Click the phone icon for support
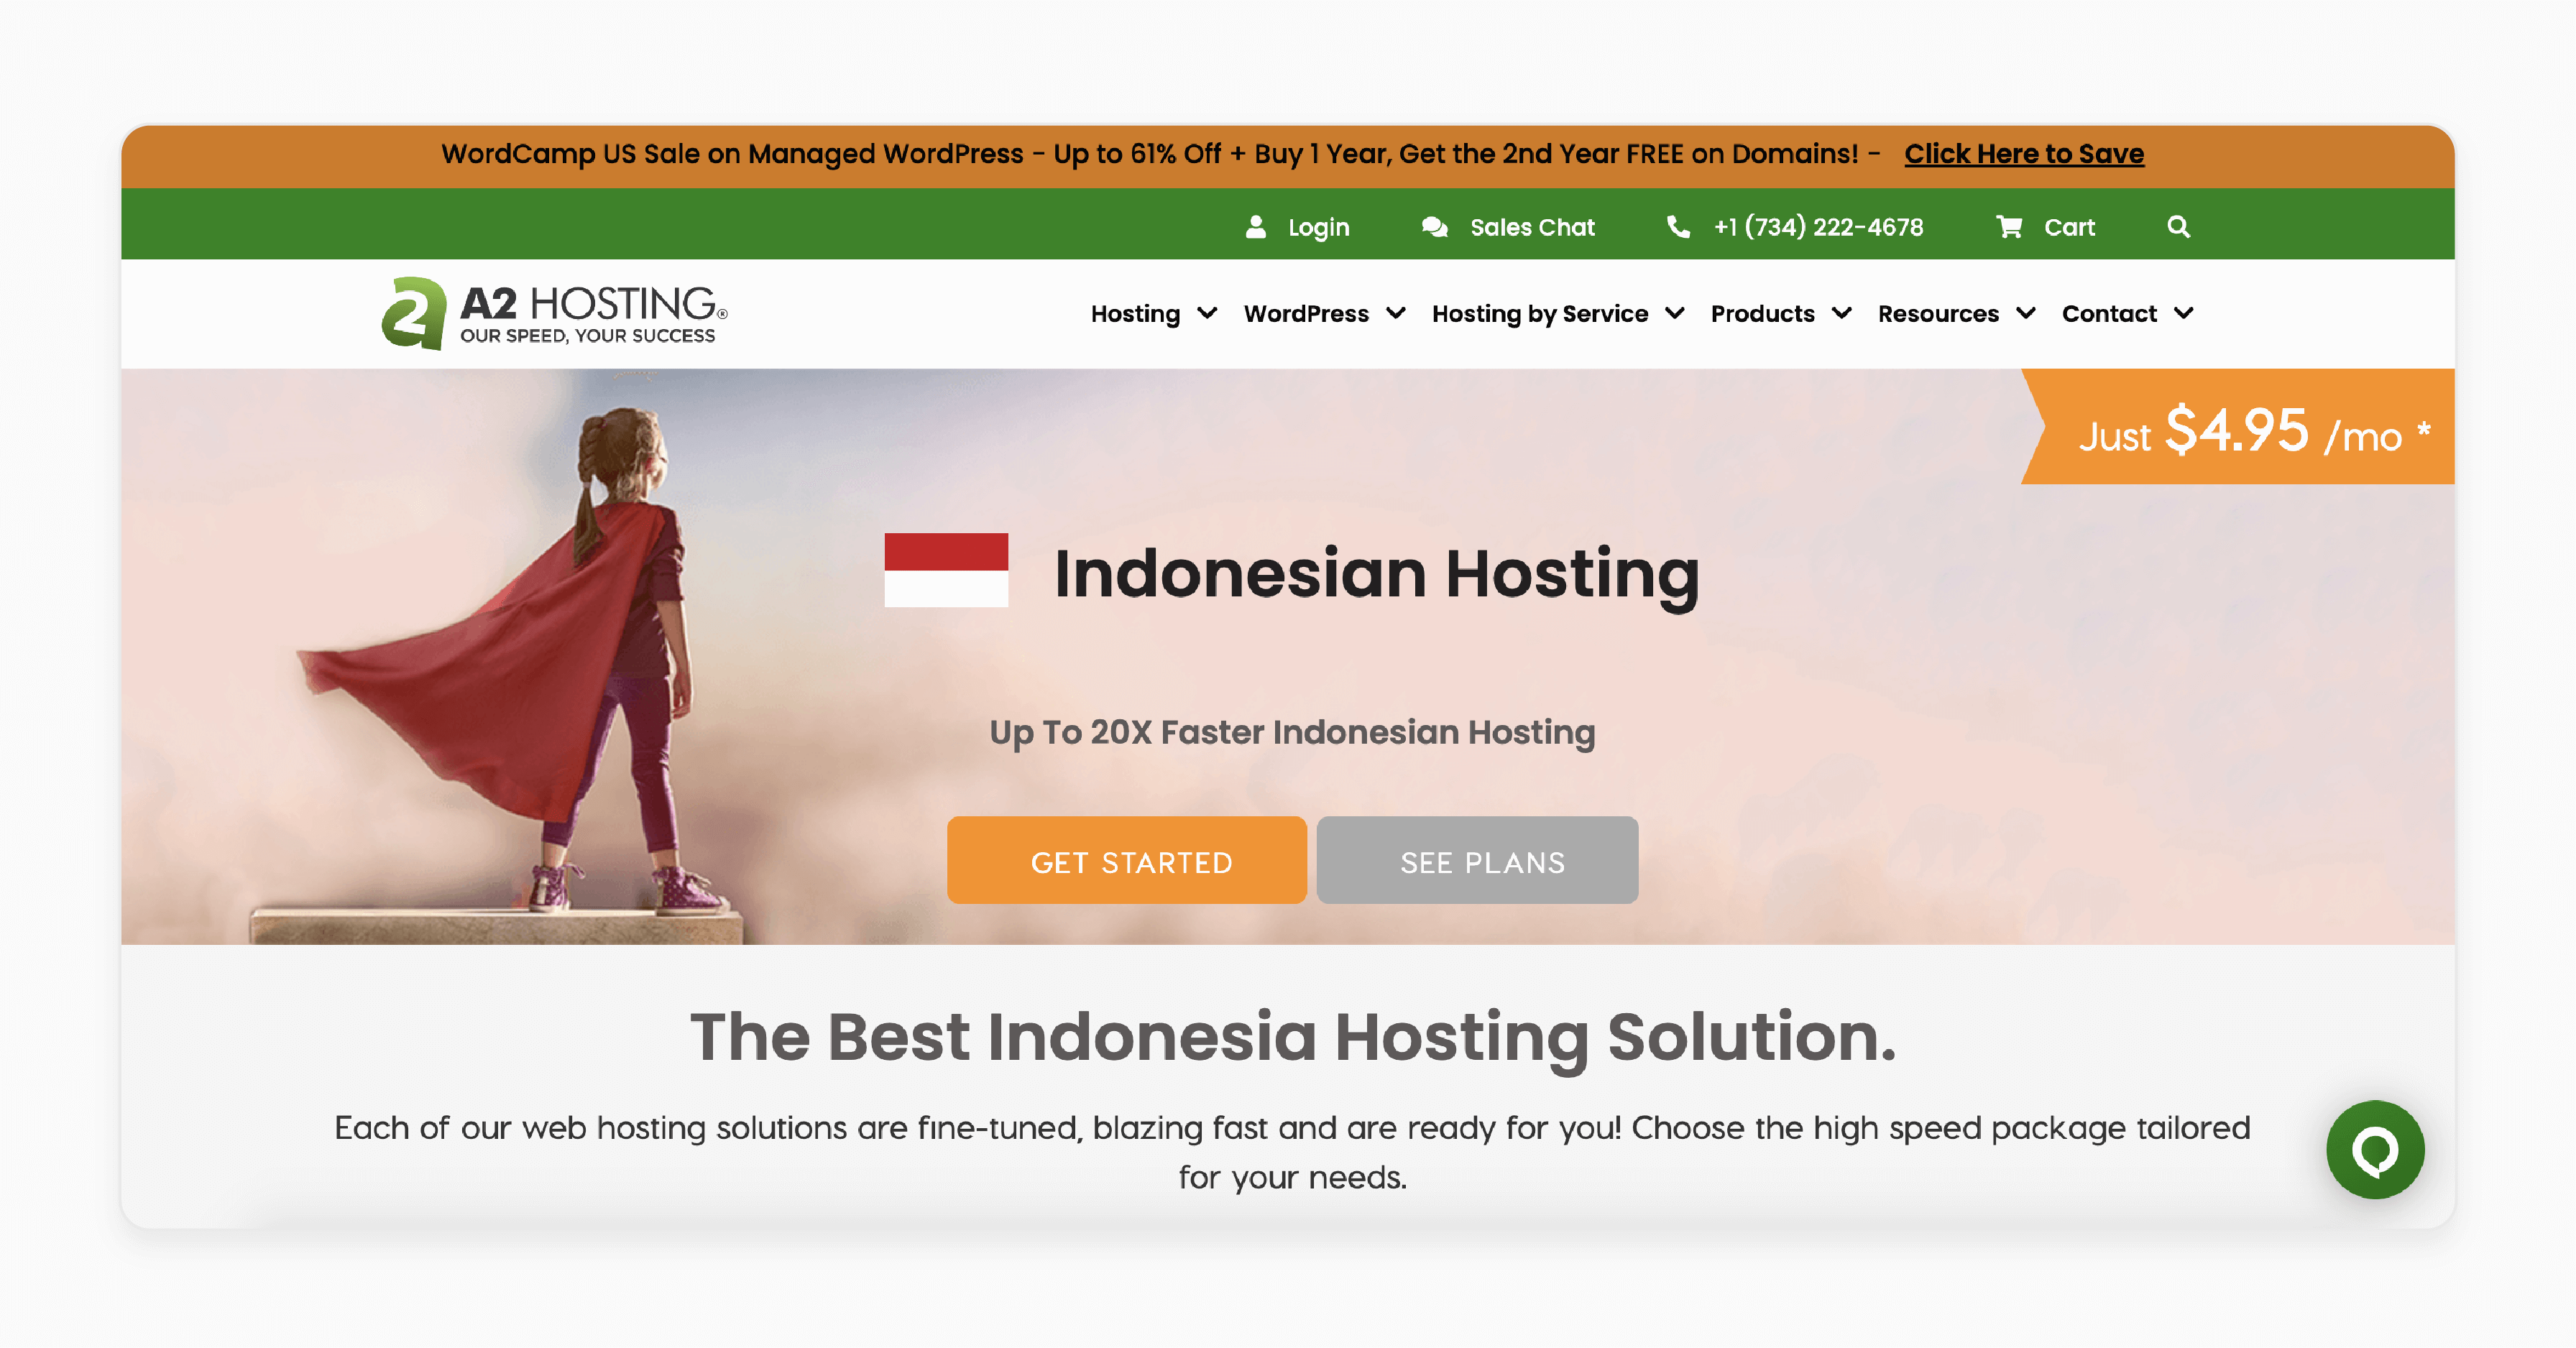This screenshot has height=1348, width=2576. coord(1675,226)
